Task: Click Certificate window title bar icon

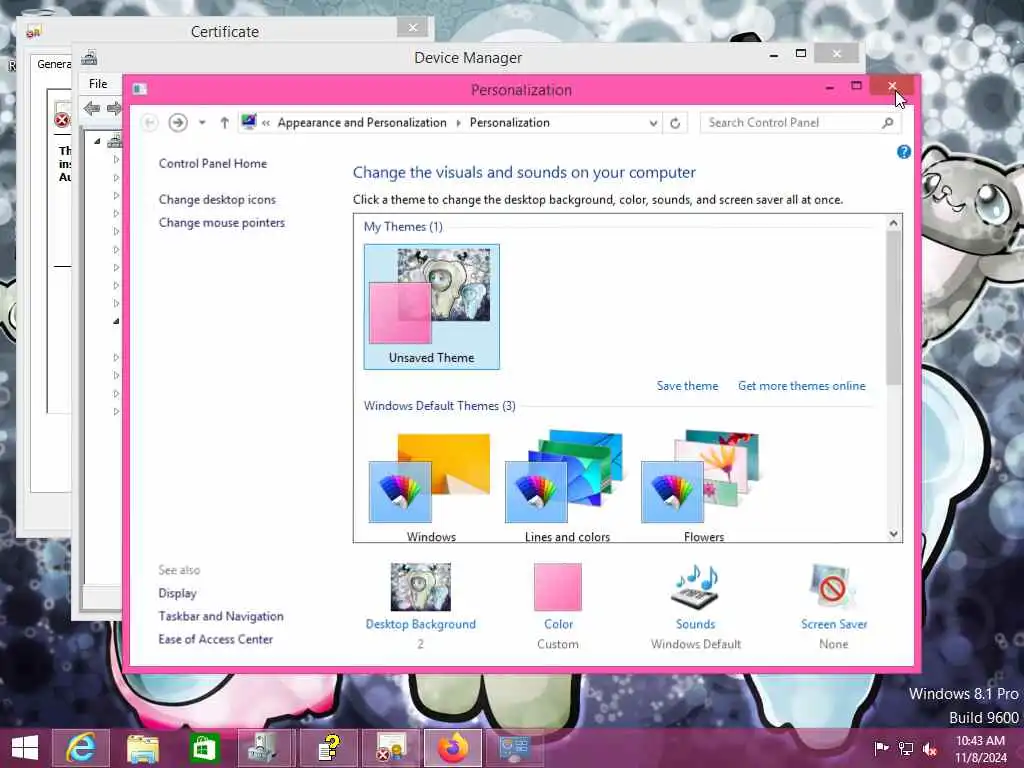Action: click(x=34, y=31)
